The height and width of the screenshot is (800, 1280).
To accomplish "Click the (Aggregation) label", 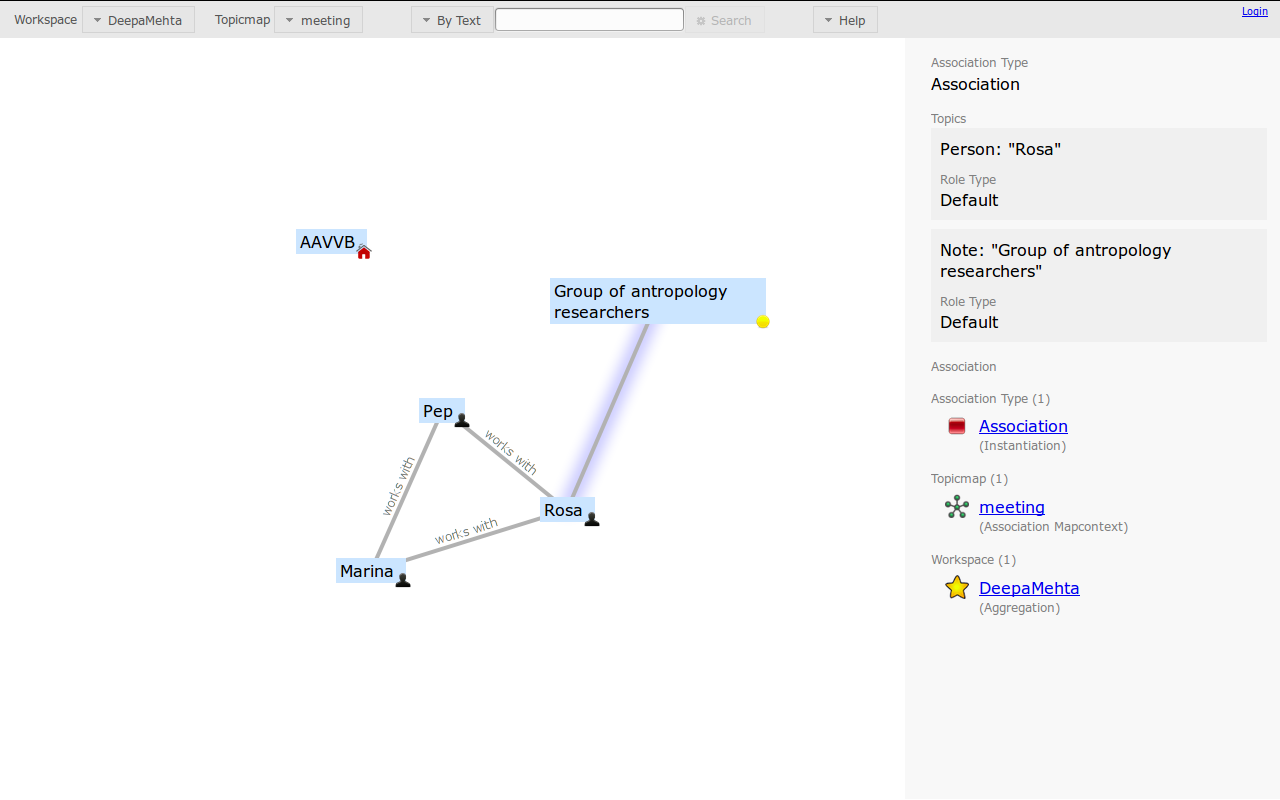I will pos(1019,608).
